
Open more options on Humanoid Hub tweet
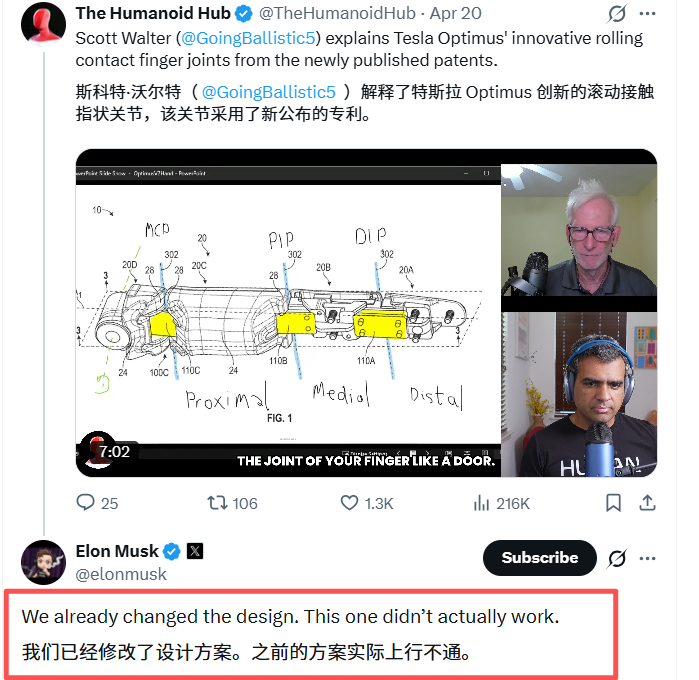click(647, 13)
